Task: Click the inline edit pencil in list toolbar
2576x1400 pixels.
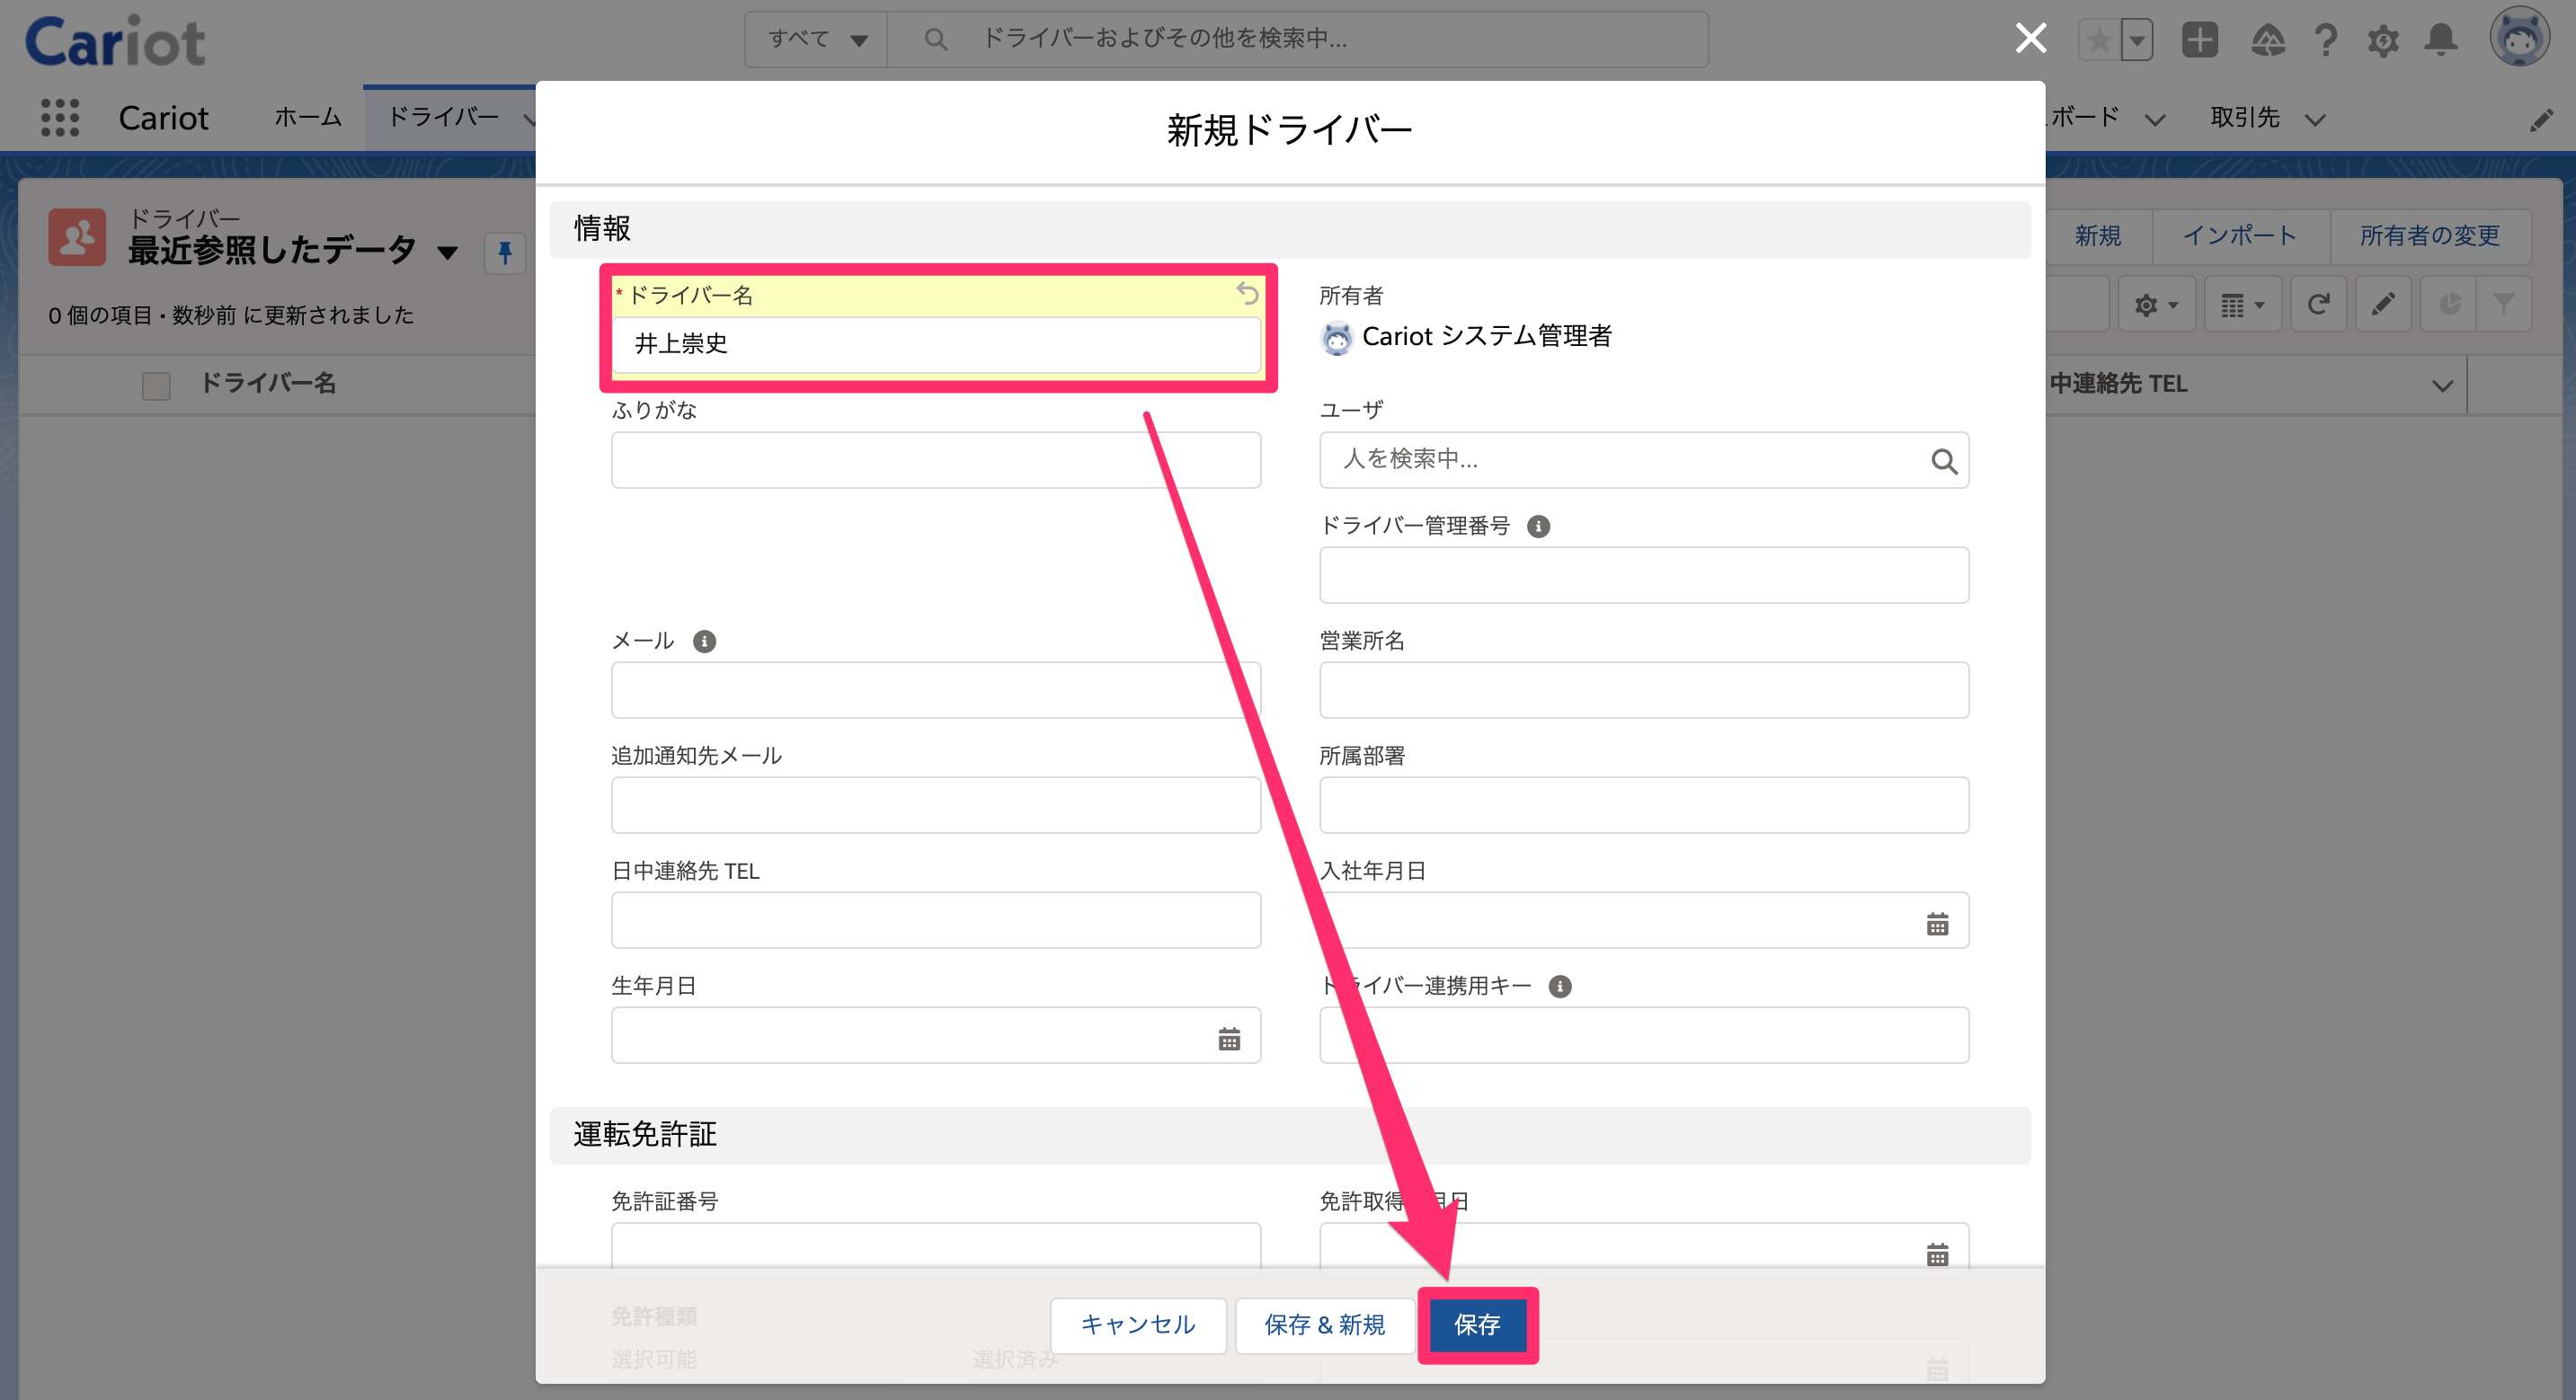Action: point(2383,305)
